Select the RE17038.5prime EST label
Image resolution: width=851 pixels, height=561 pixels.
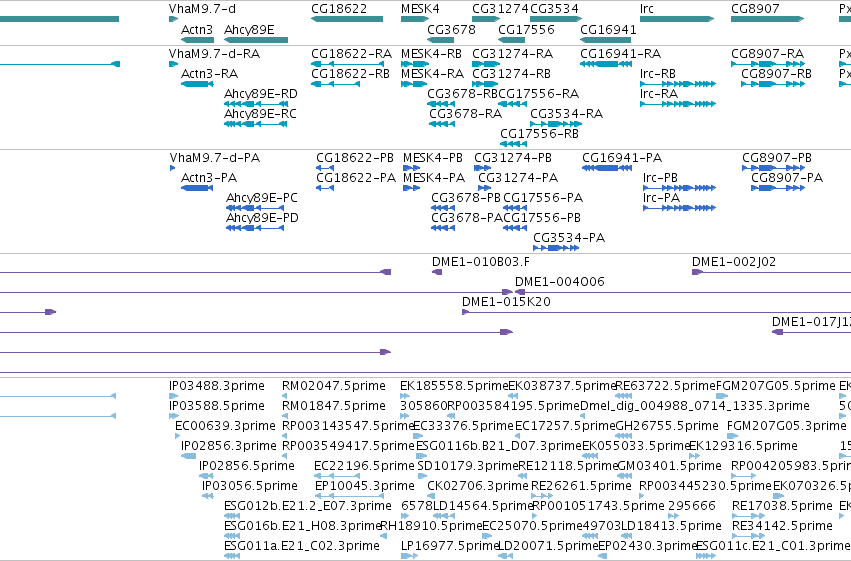[782, 506]
